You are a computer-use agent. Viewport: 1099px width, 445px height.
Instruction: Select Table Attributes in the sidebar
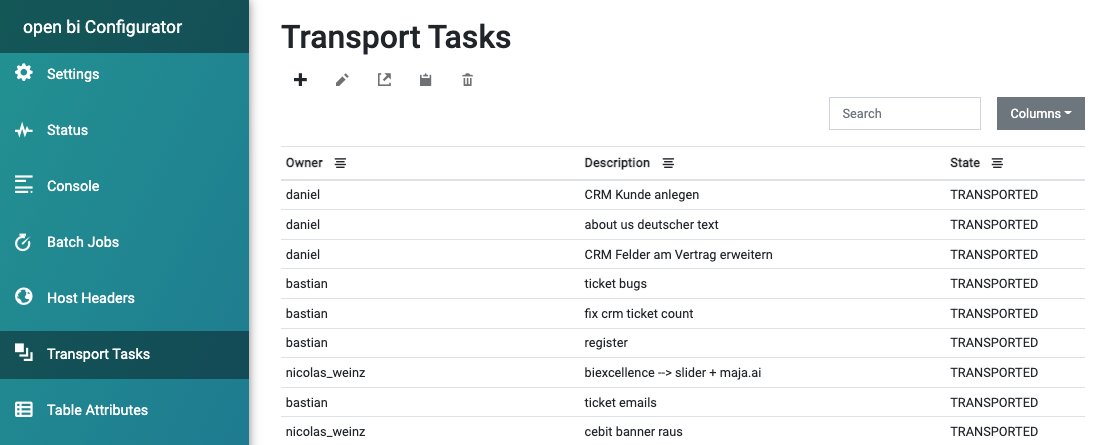click(x=124, y=410)
